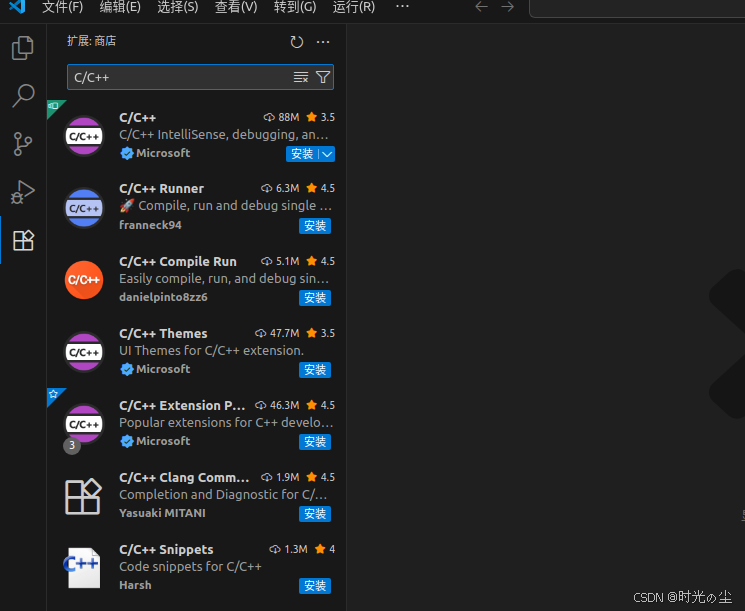Click the C/C++ Snippets file icon
This screenshot has width=745, height=611.
point(83,568)
